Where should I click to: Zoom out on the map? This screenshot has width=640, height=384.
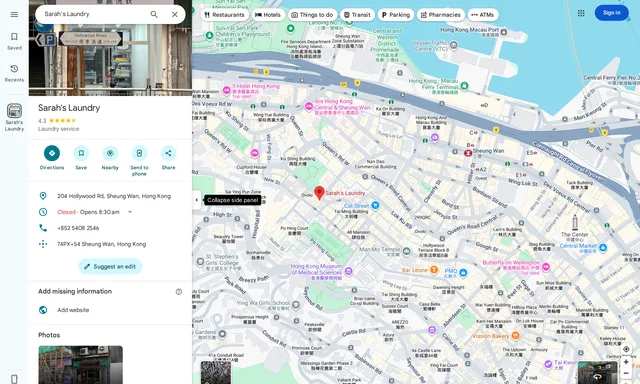[x=626, y=373]
